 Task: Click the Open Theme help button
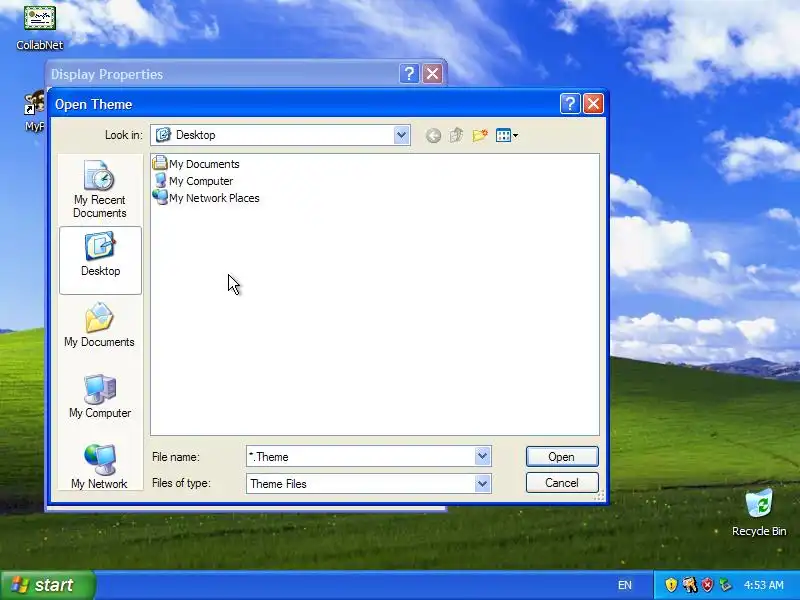coord(570,104)
